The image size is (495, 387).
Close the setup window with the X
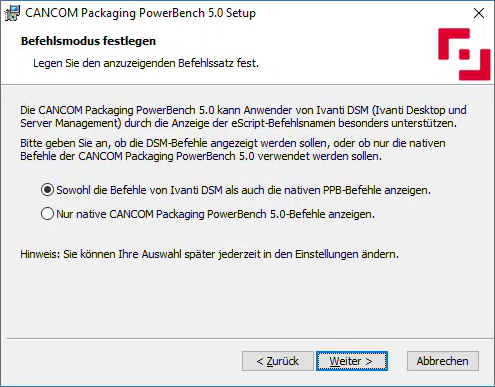479,13
